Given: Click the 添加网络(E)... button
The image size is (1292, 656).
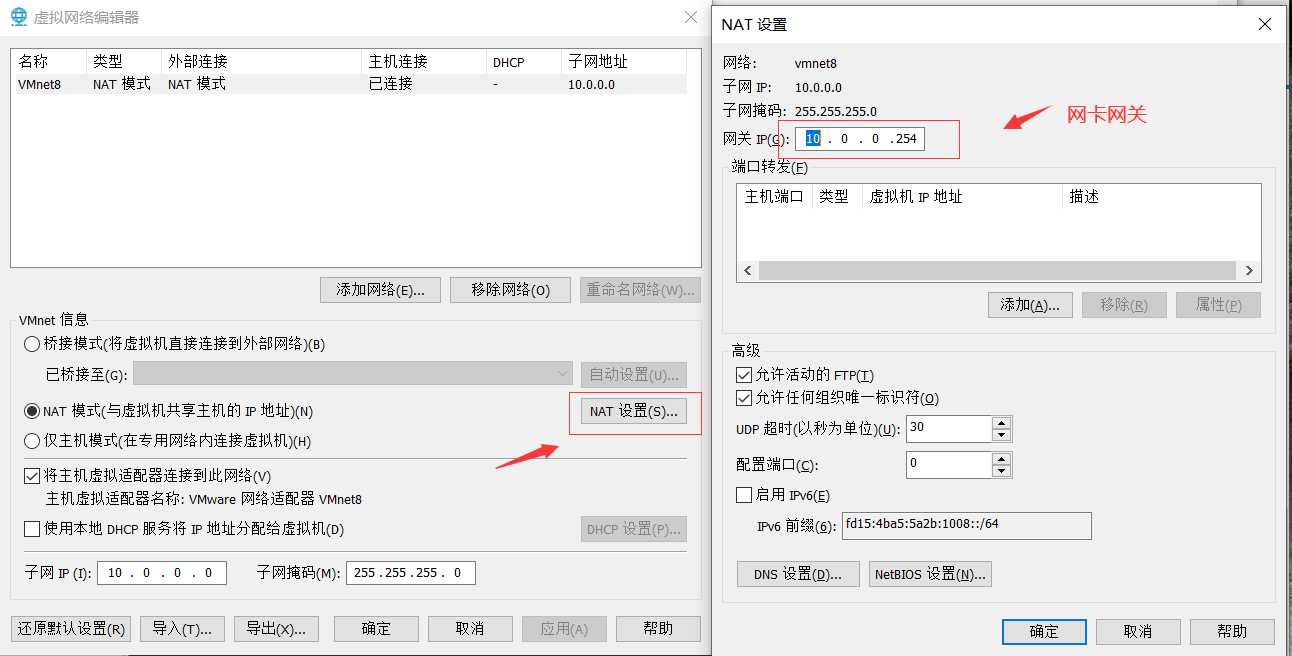Looking at the screenshot, I should 381,290.
